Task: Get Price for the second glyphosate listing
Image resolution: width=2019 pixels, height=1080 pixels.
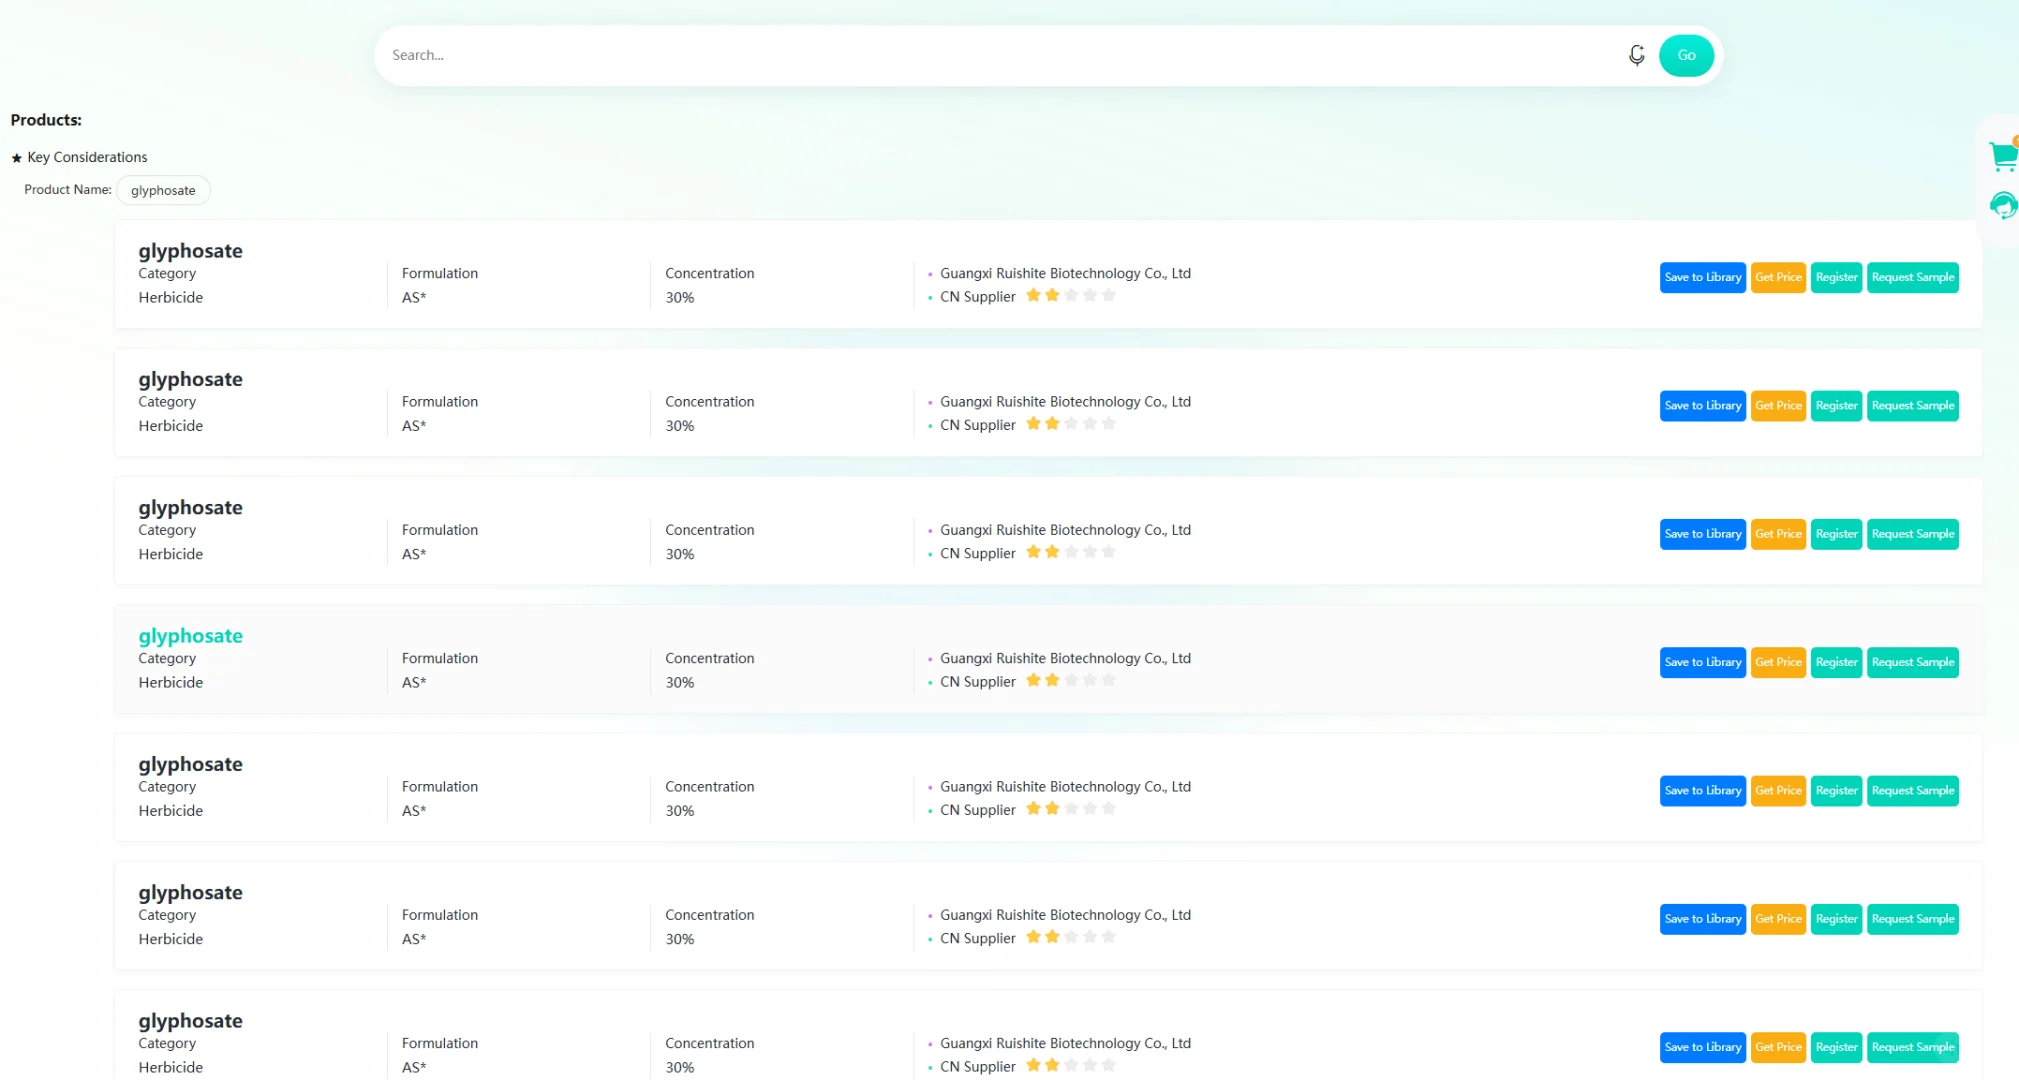Action: pos(1778,406)
